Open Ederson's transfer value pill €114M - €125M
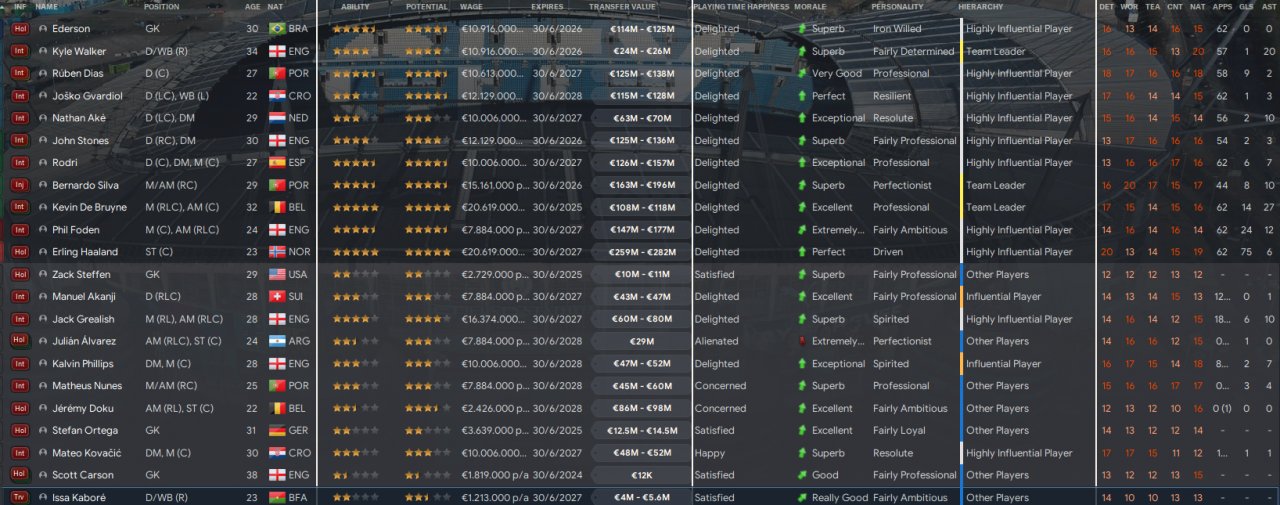Image resolution: width=1280 pixels, height=505 pixels. pos(640,29)
